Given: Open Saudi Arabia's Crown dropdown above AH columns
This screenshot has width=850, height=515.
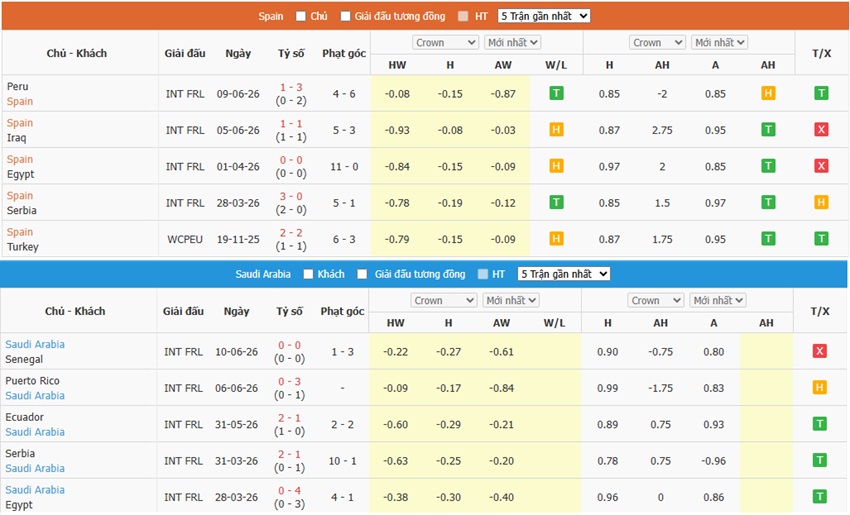Looking at the screenshot, I should [x=656, y=300].
